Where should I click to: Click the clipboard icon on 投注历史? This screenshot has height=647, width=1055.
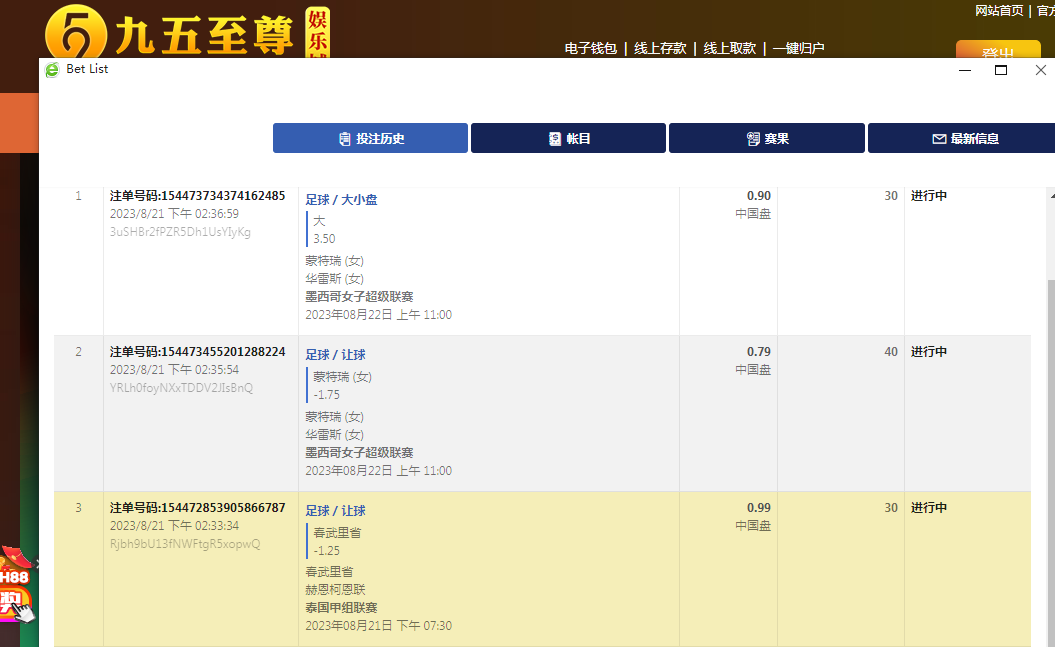[345, 139]
